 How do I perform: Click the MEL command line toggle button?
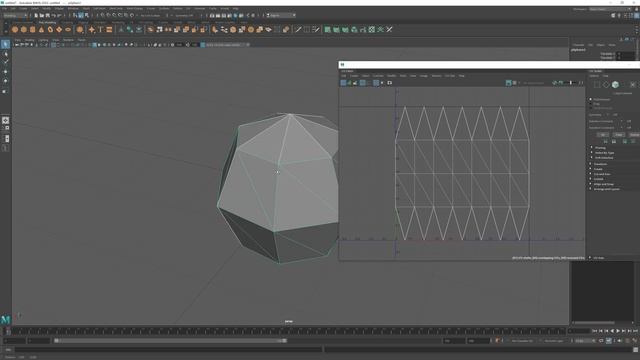(x=8, y=350)
